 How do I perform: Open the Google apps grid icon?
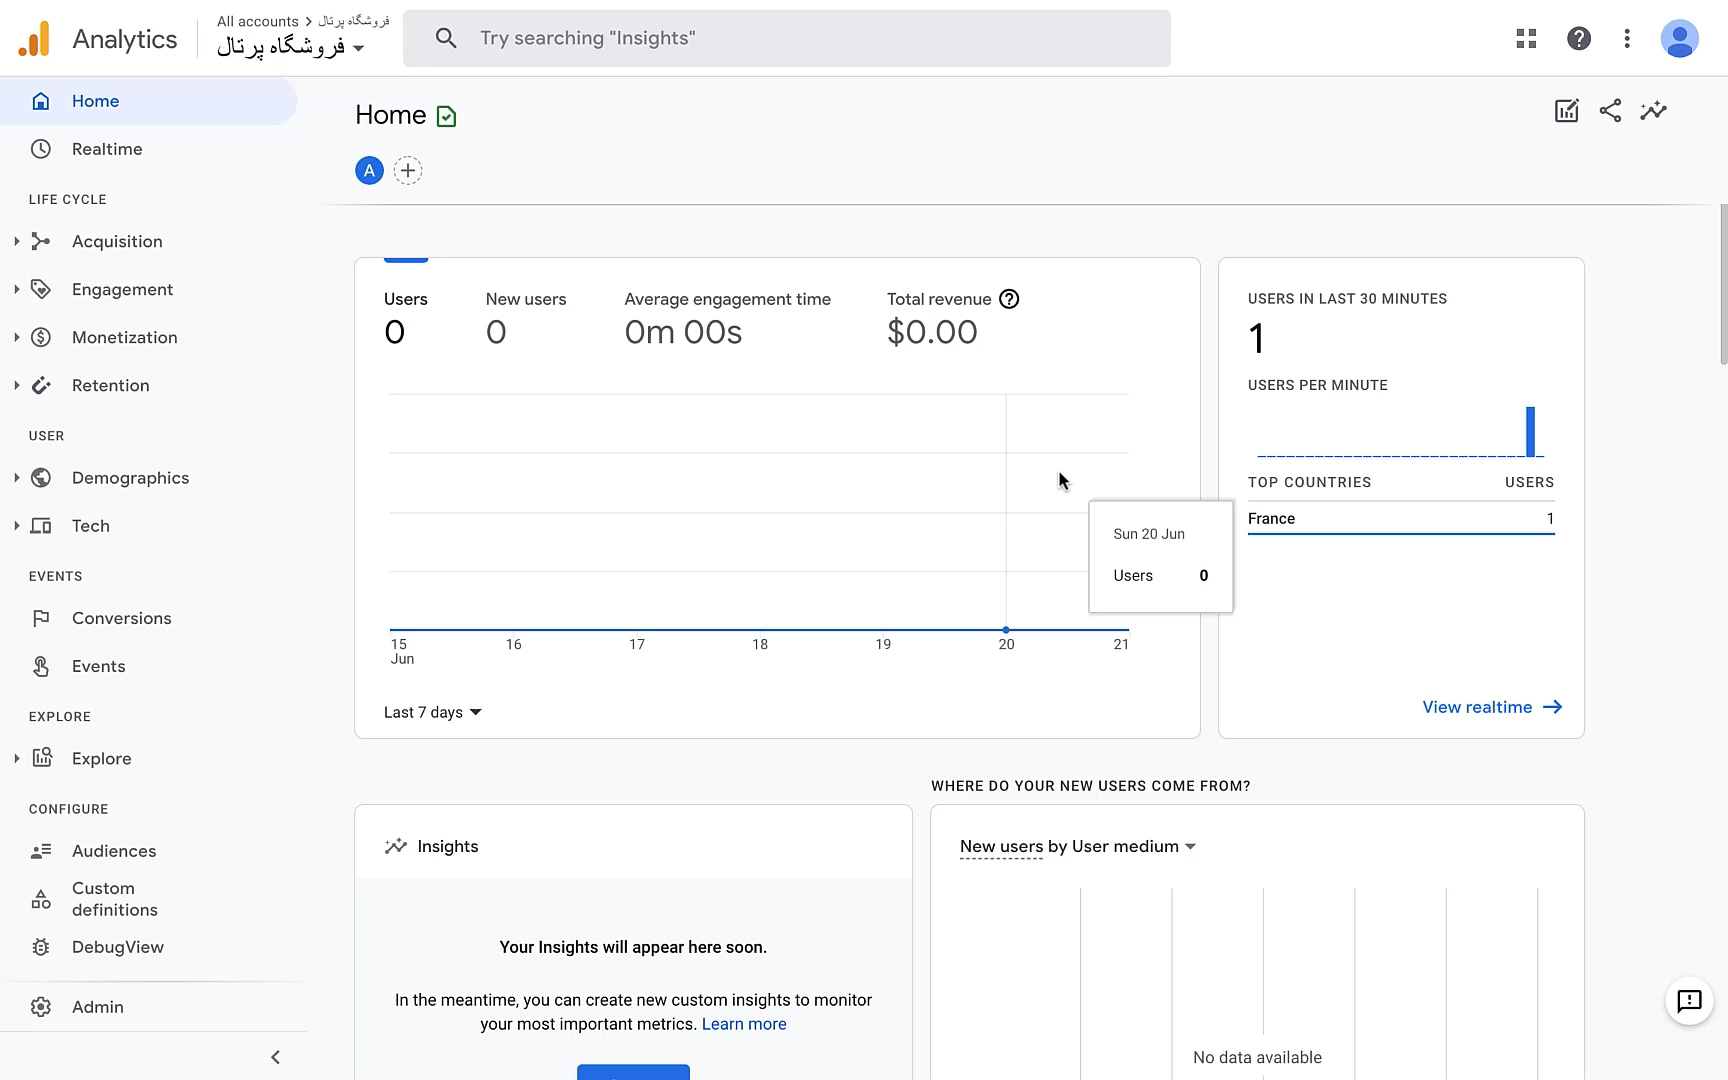click(1525, 38)
